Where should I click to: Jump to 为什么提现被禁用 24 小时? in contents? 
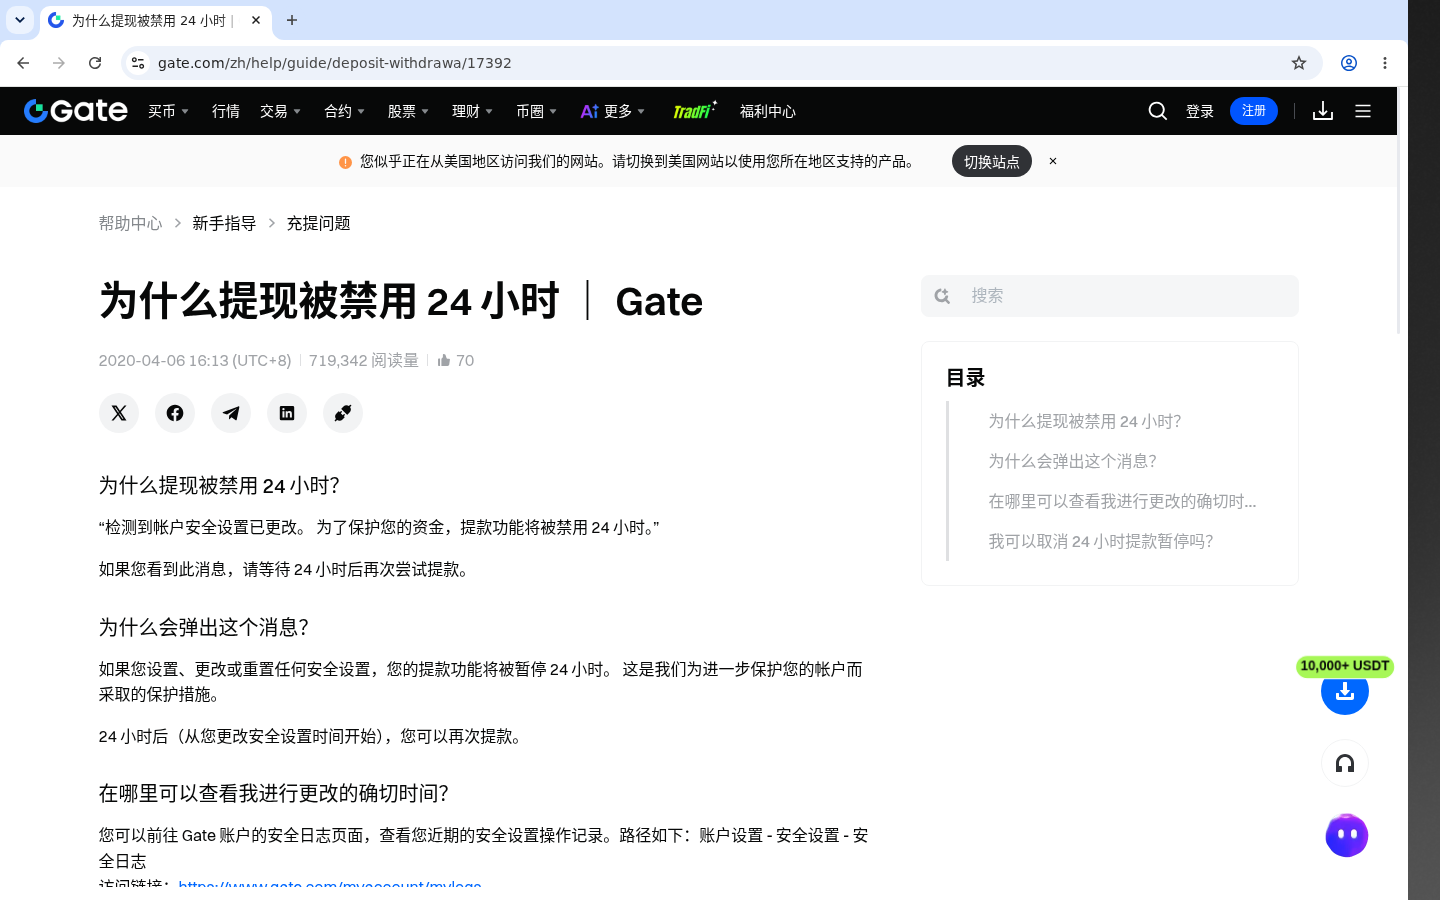pyautogui.click(x=1085, y=421)
